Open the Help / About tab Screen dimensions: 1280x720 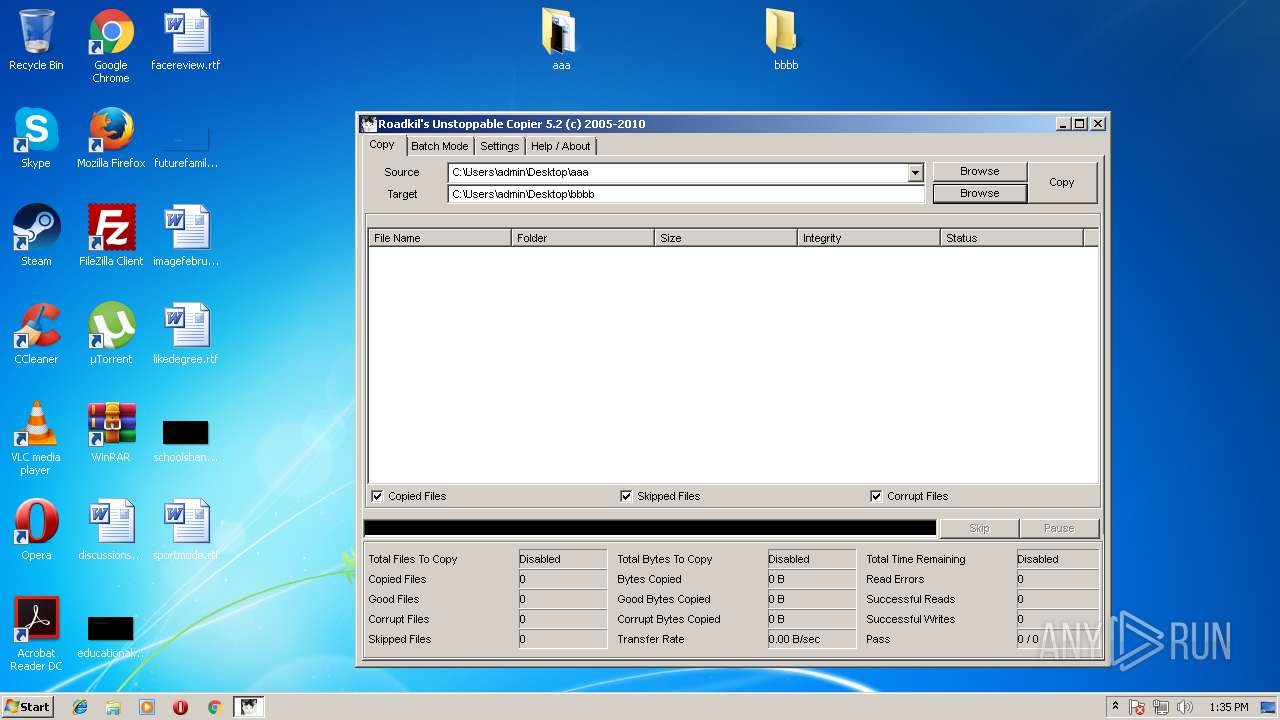click(x=560, y=146)
